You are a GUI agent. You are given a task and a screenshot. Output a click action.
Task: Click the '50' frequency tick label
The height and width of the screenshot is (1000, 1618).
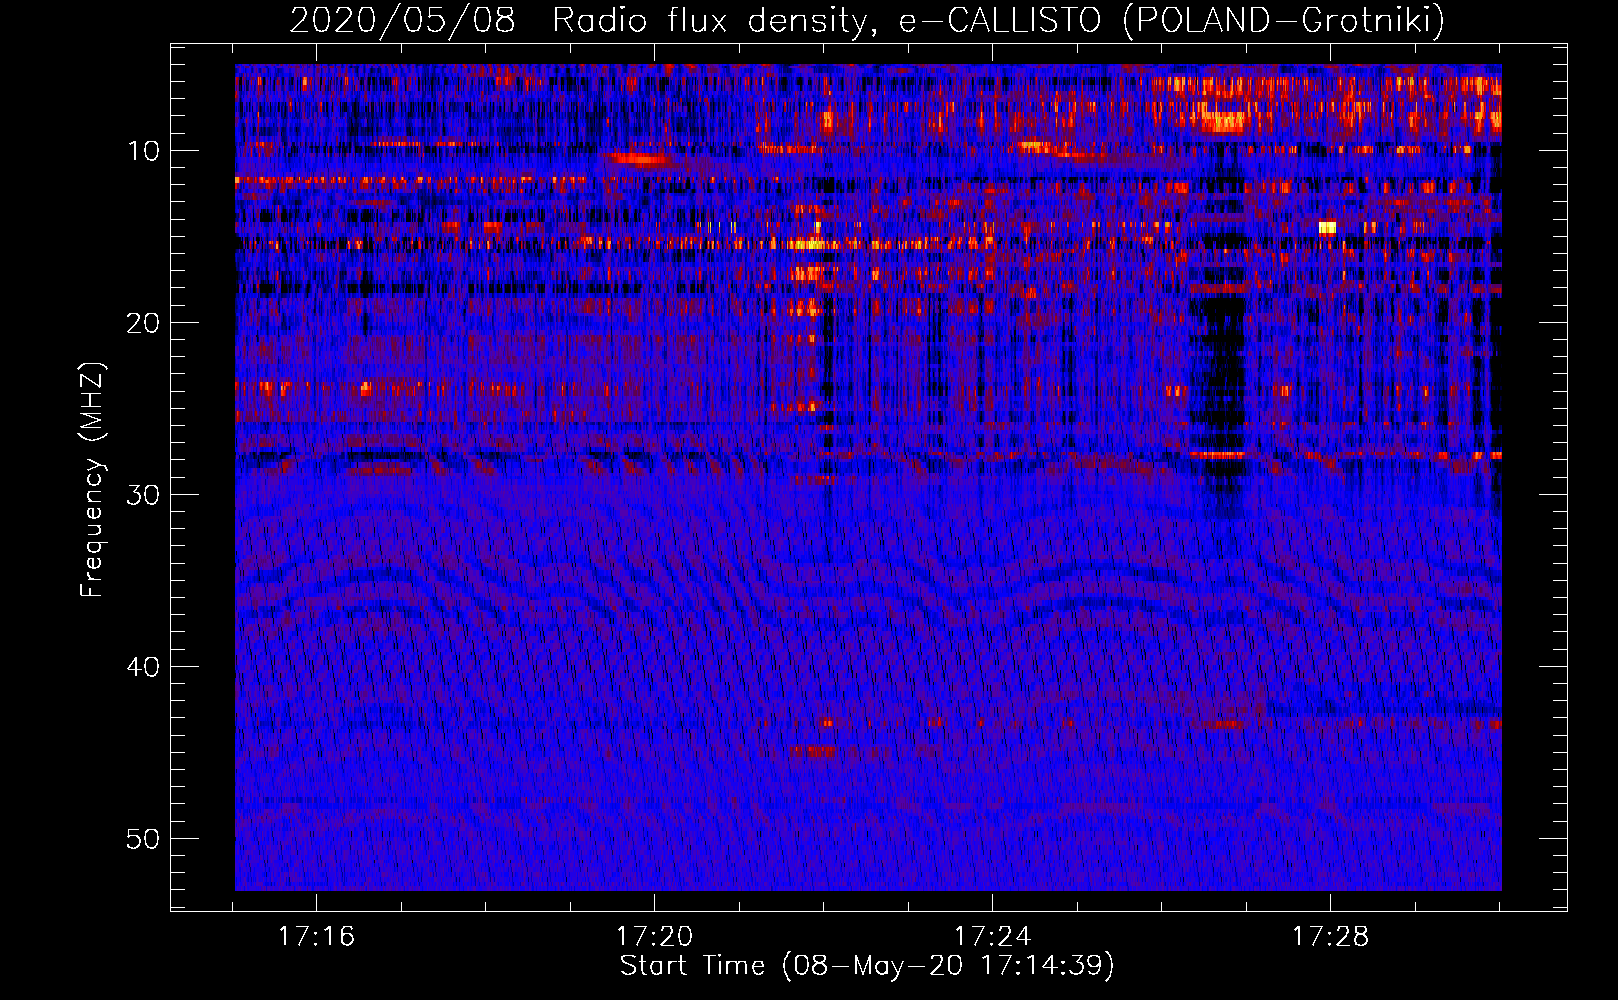pyautogui.click(x=144, y=839)
